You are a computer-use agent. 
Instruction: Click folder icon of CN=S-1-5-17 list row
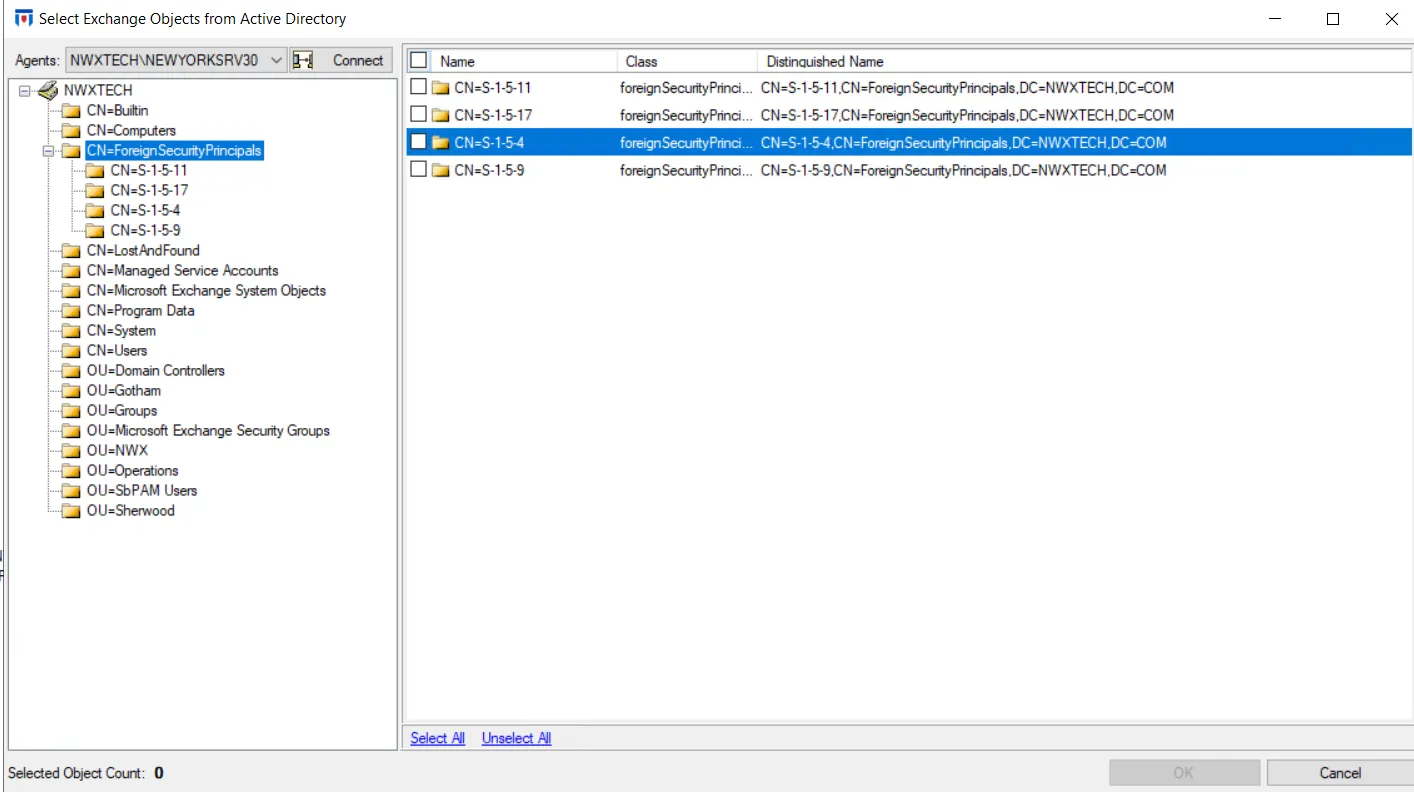[x=440, y=115]
